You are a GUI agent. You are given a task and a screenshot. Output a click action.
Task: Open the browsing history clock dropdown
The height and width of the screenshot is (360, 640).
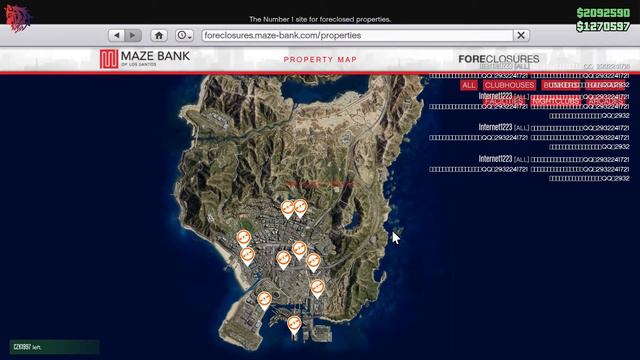click(184, 36)
